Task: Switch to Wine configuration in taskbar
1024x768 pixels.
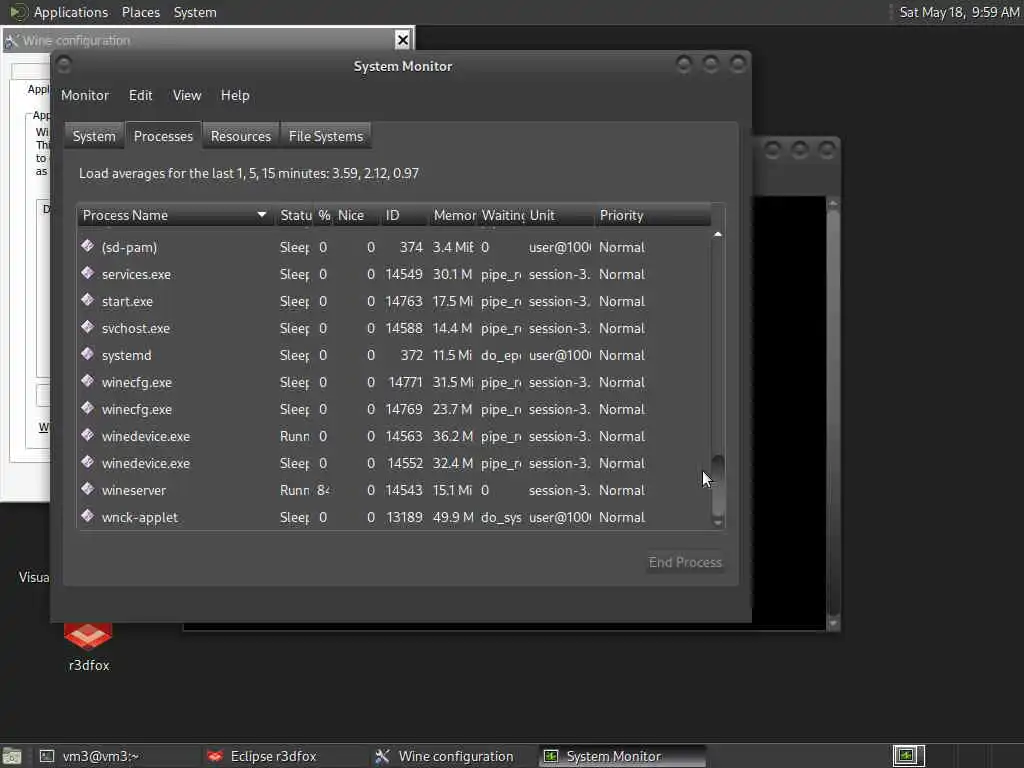Action: click(456, 756)
